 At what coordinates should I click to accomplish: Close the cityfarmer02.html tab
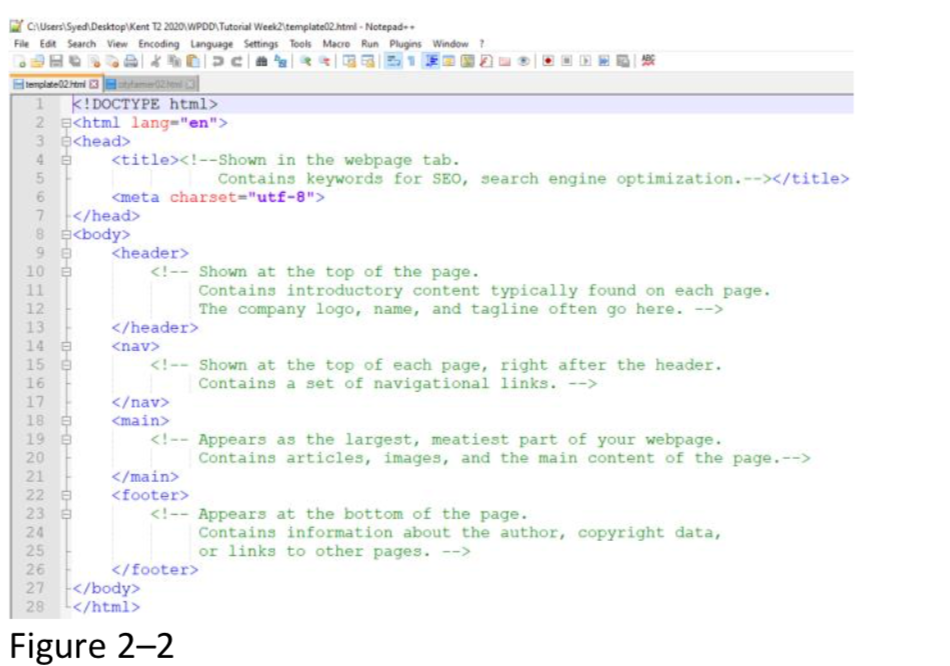tap(190, 84)
